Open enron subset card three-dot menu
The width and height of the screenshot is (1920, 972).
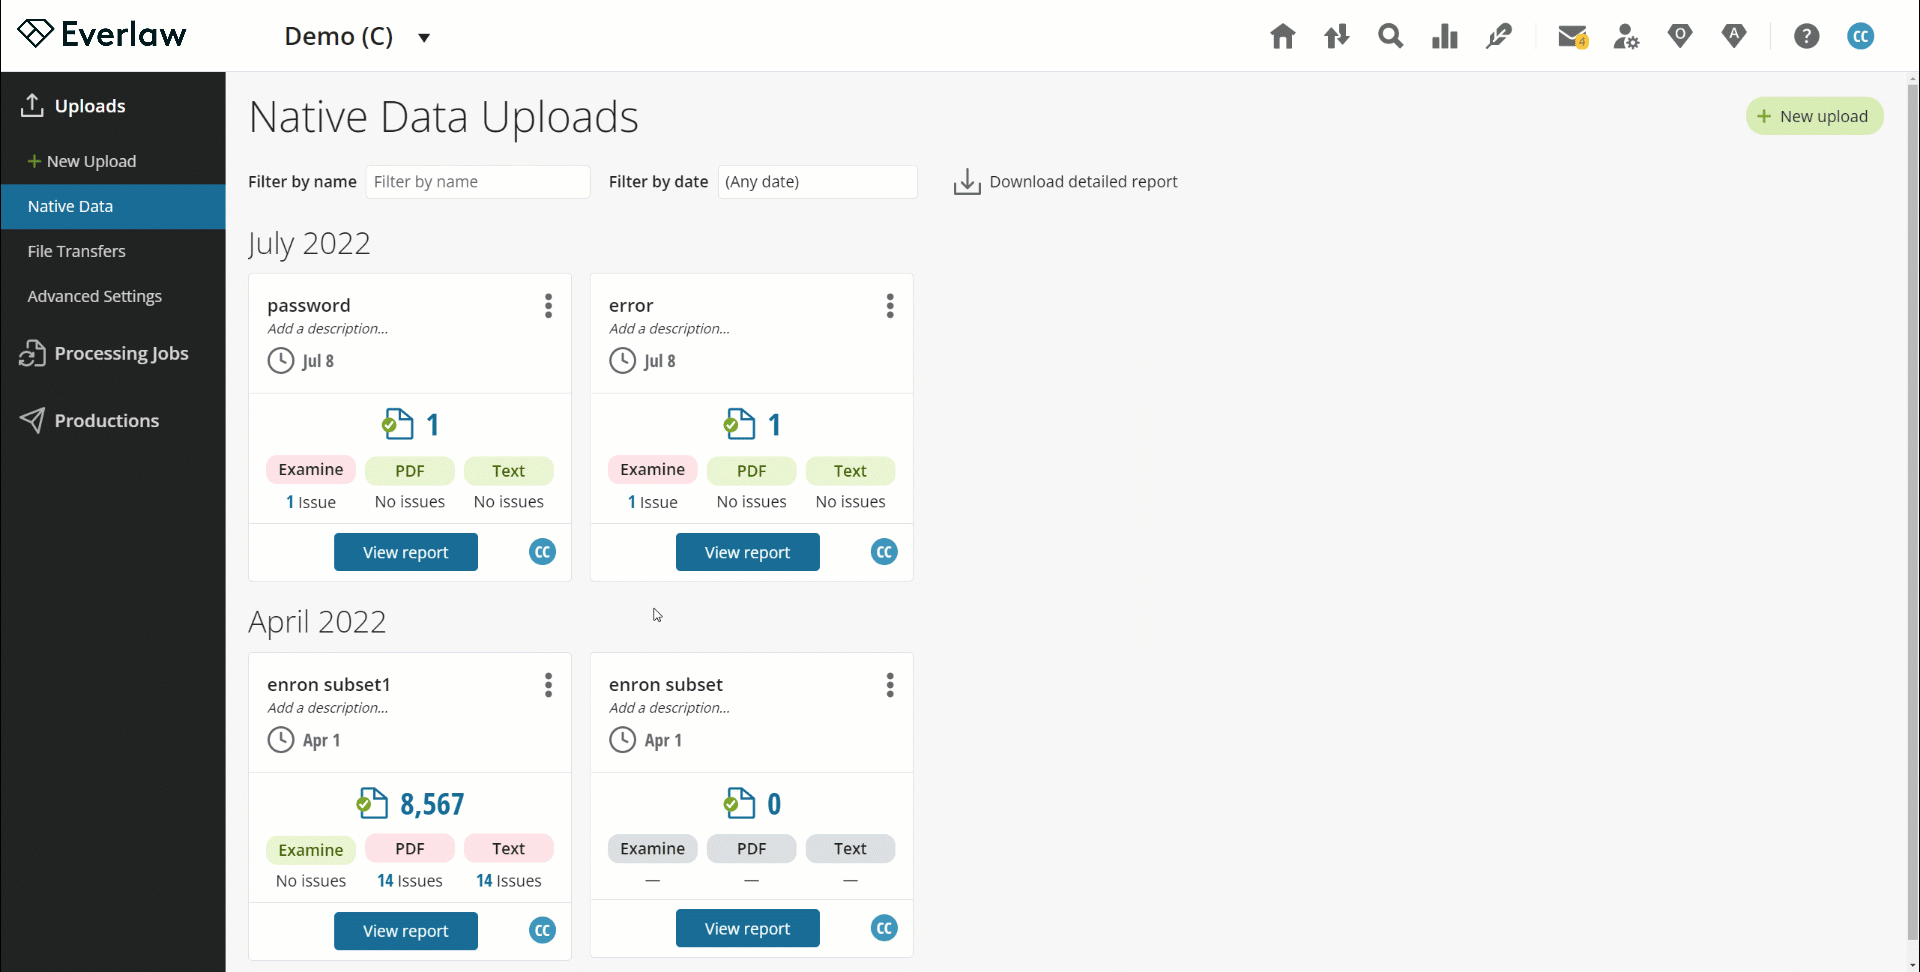tap(890, 685)
